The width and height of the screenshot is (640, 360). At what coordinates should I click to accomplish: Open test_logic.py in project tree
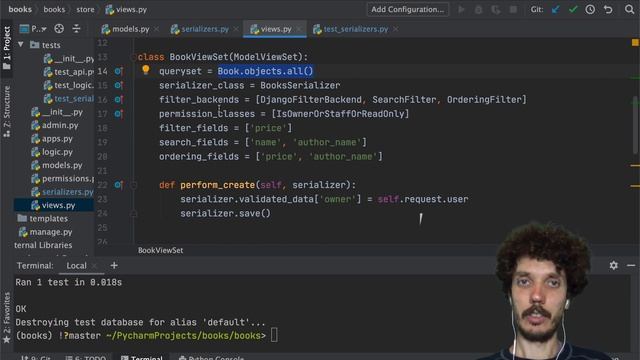[x=69, y=85]
